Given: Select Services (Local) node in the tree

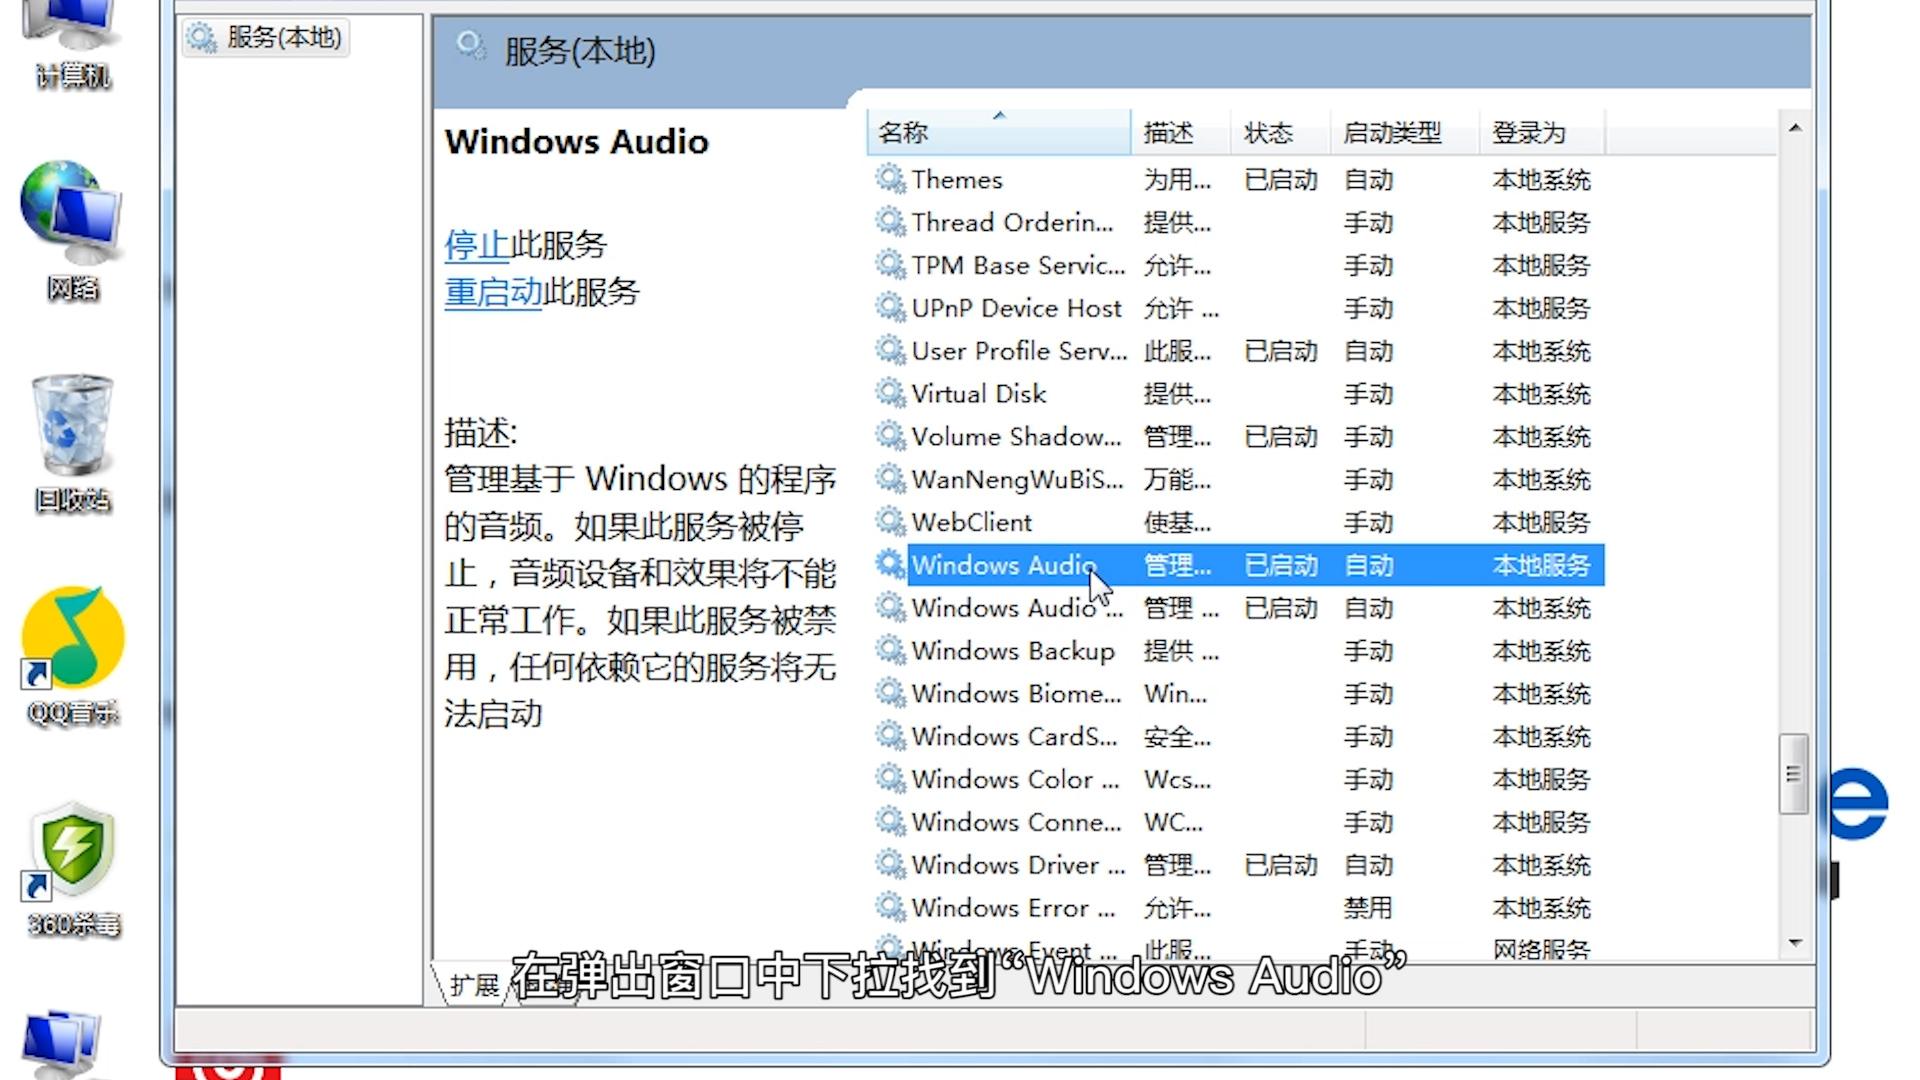Looking at the screenshot, I should pyautogui.click(x=283, y=37).
